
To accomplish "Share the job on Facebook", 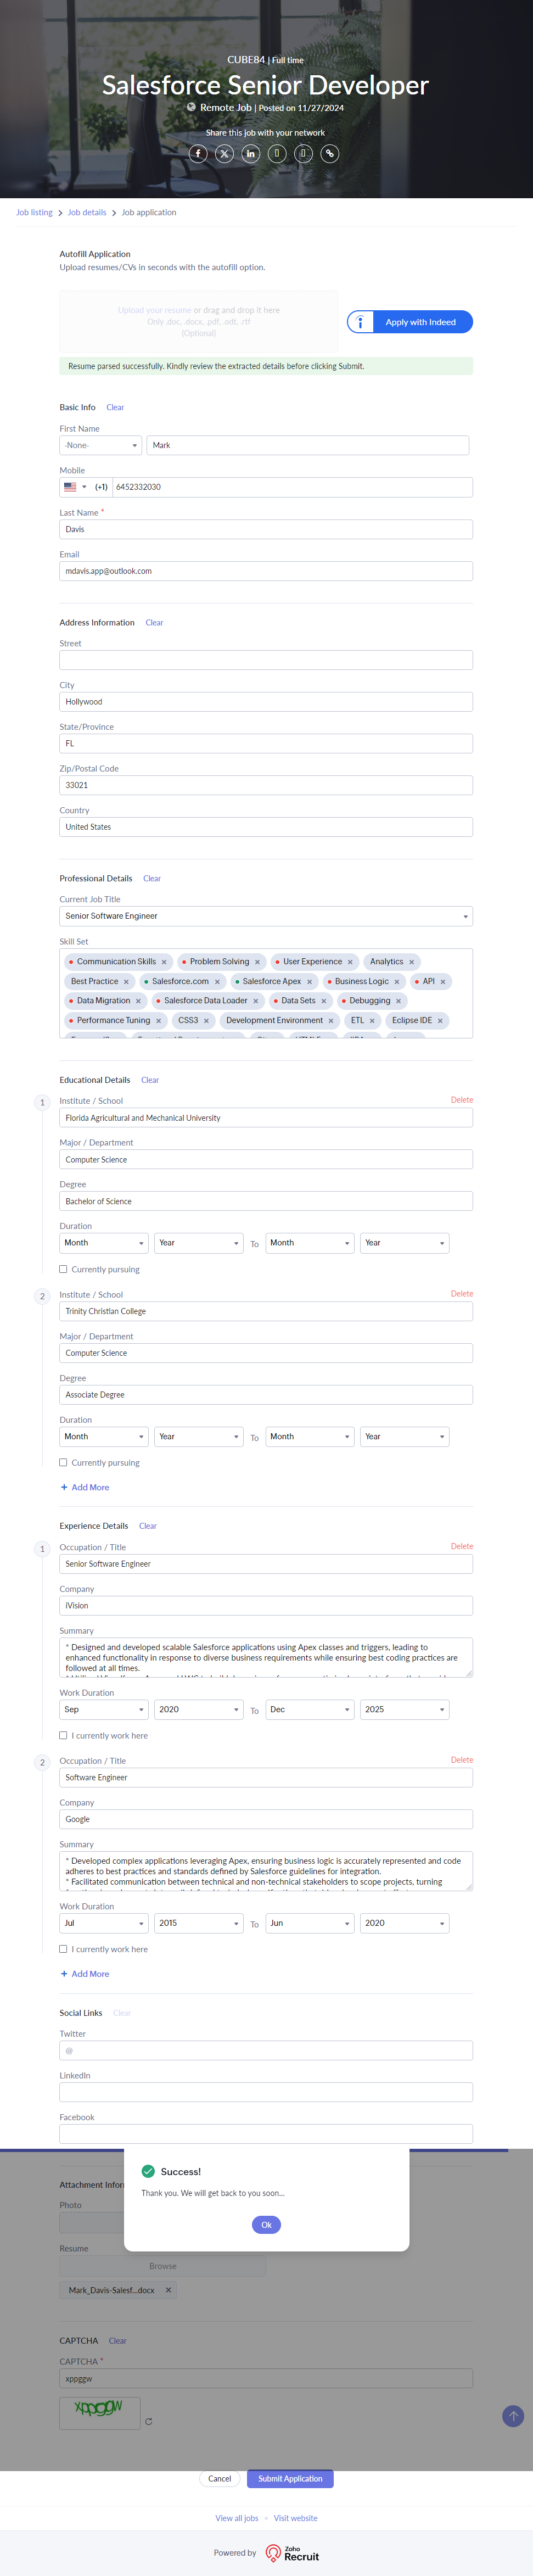I will coord(198,153).
